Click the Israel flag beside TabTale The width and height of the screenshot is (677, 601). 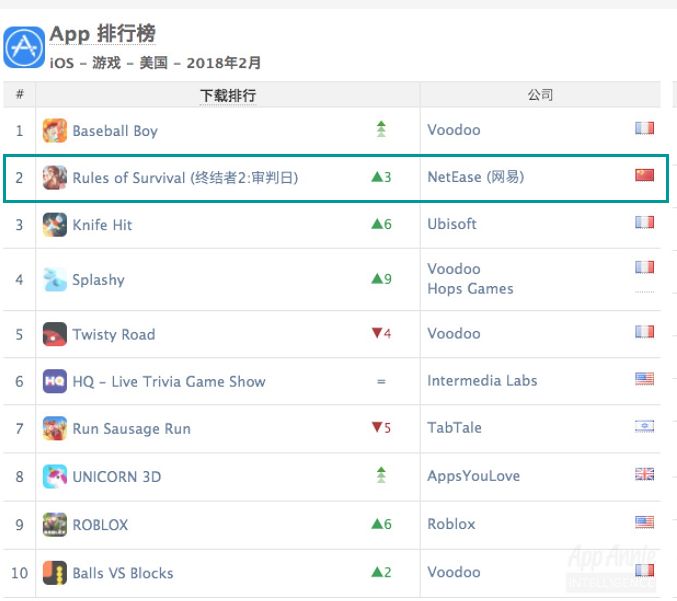[644, 426]
